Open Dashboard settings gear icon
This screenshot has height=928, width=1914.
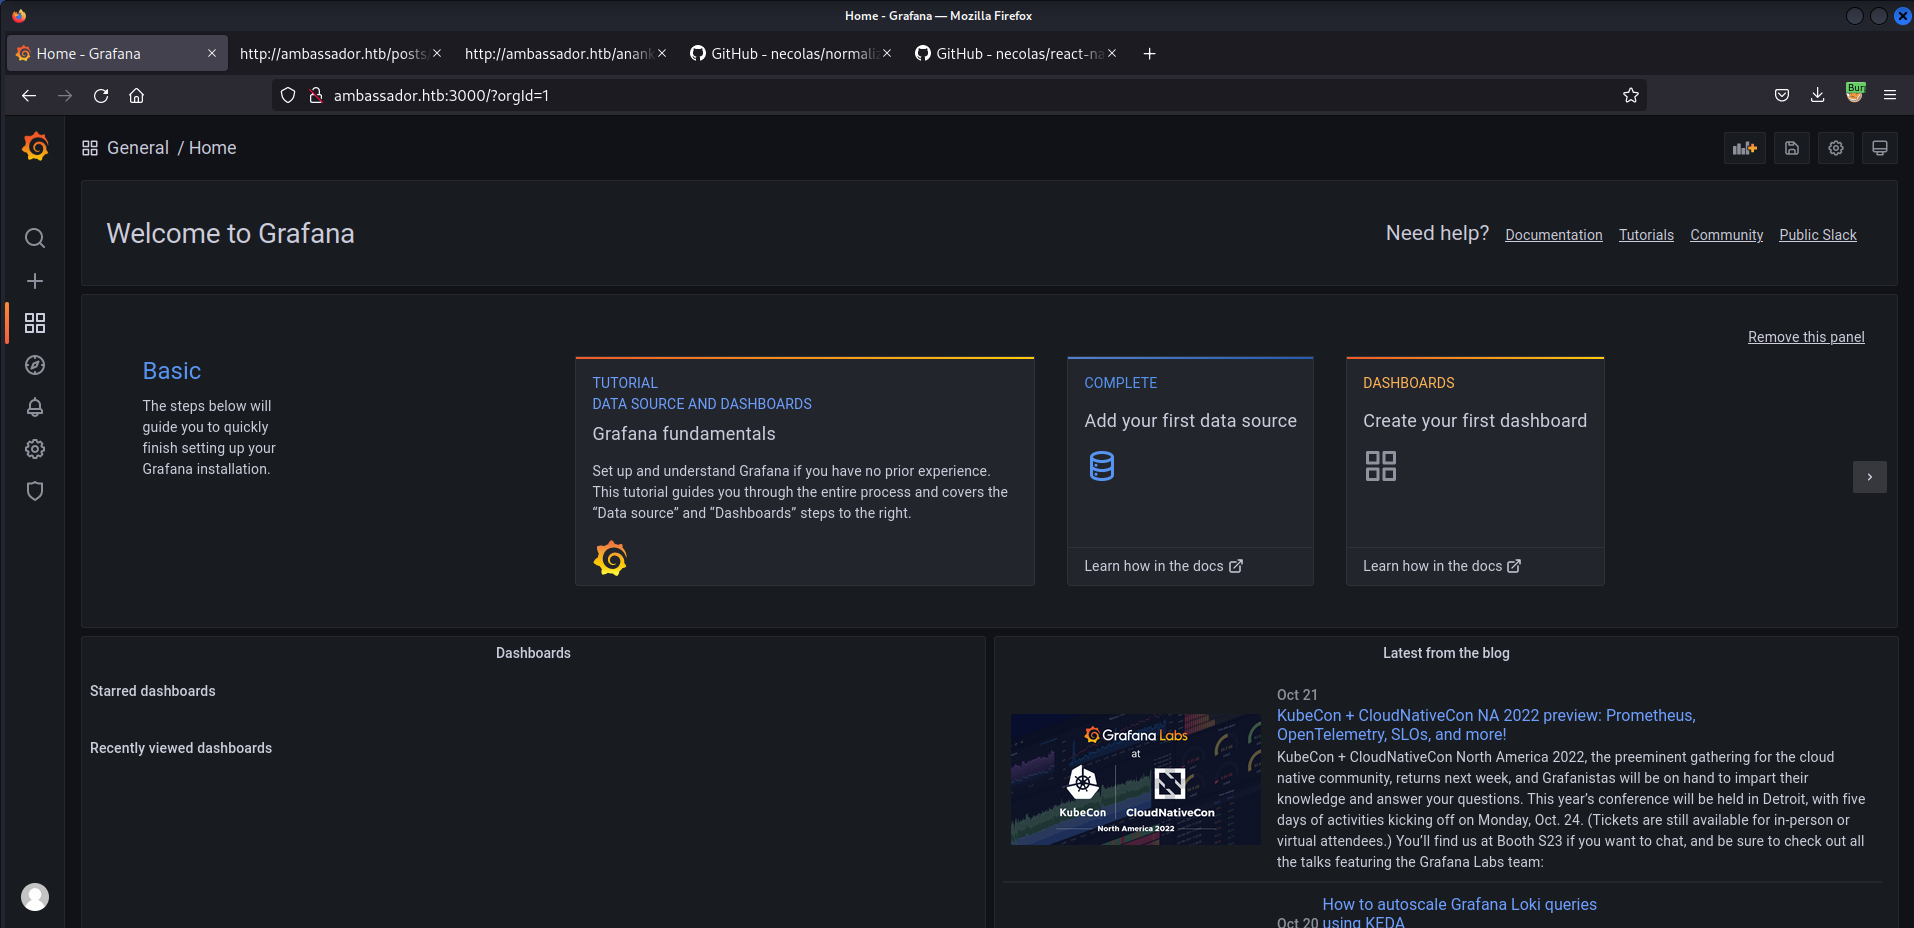click(x=1836, y=148)
